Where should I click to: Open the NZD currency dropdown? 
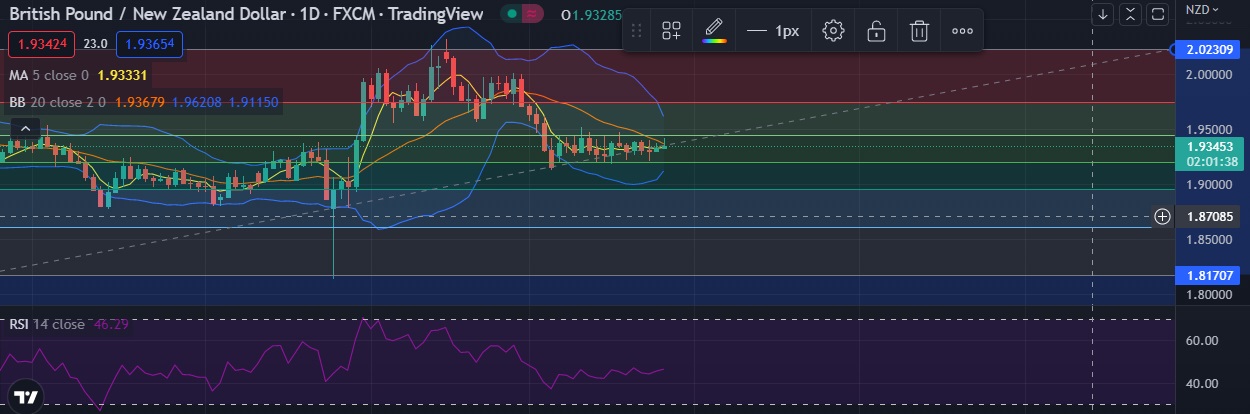1203,9
